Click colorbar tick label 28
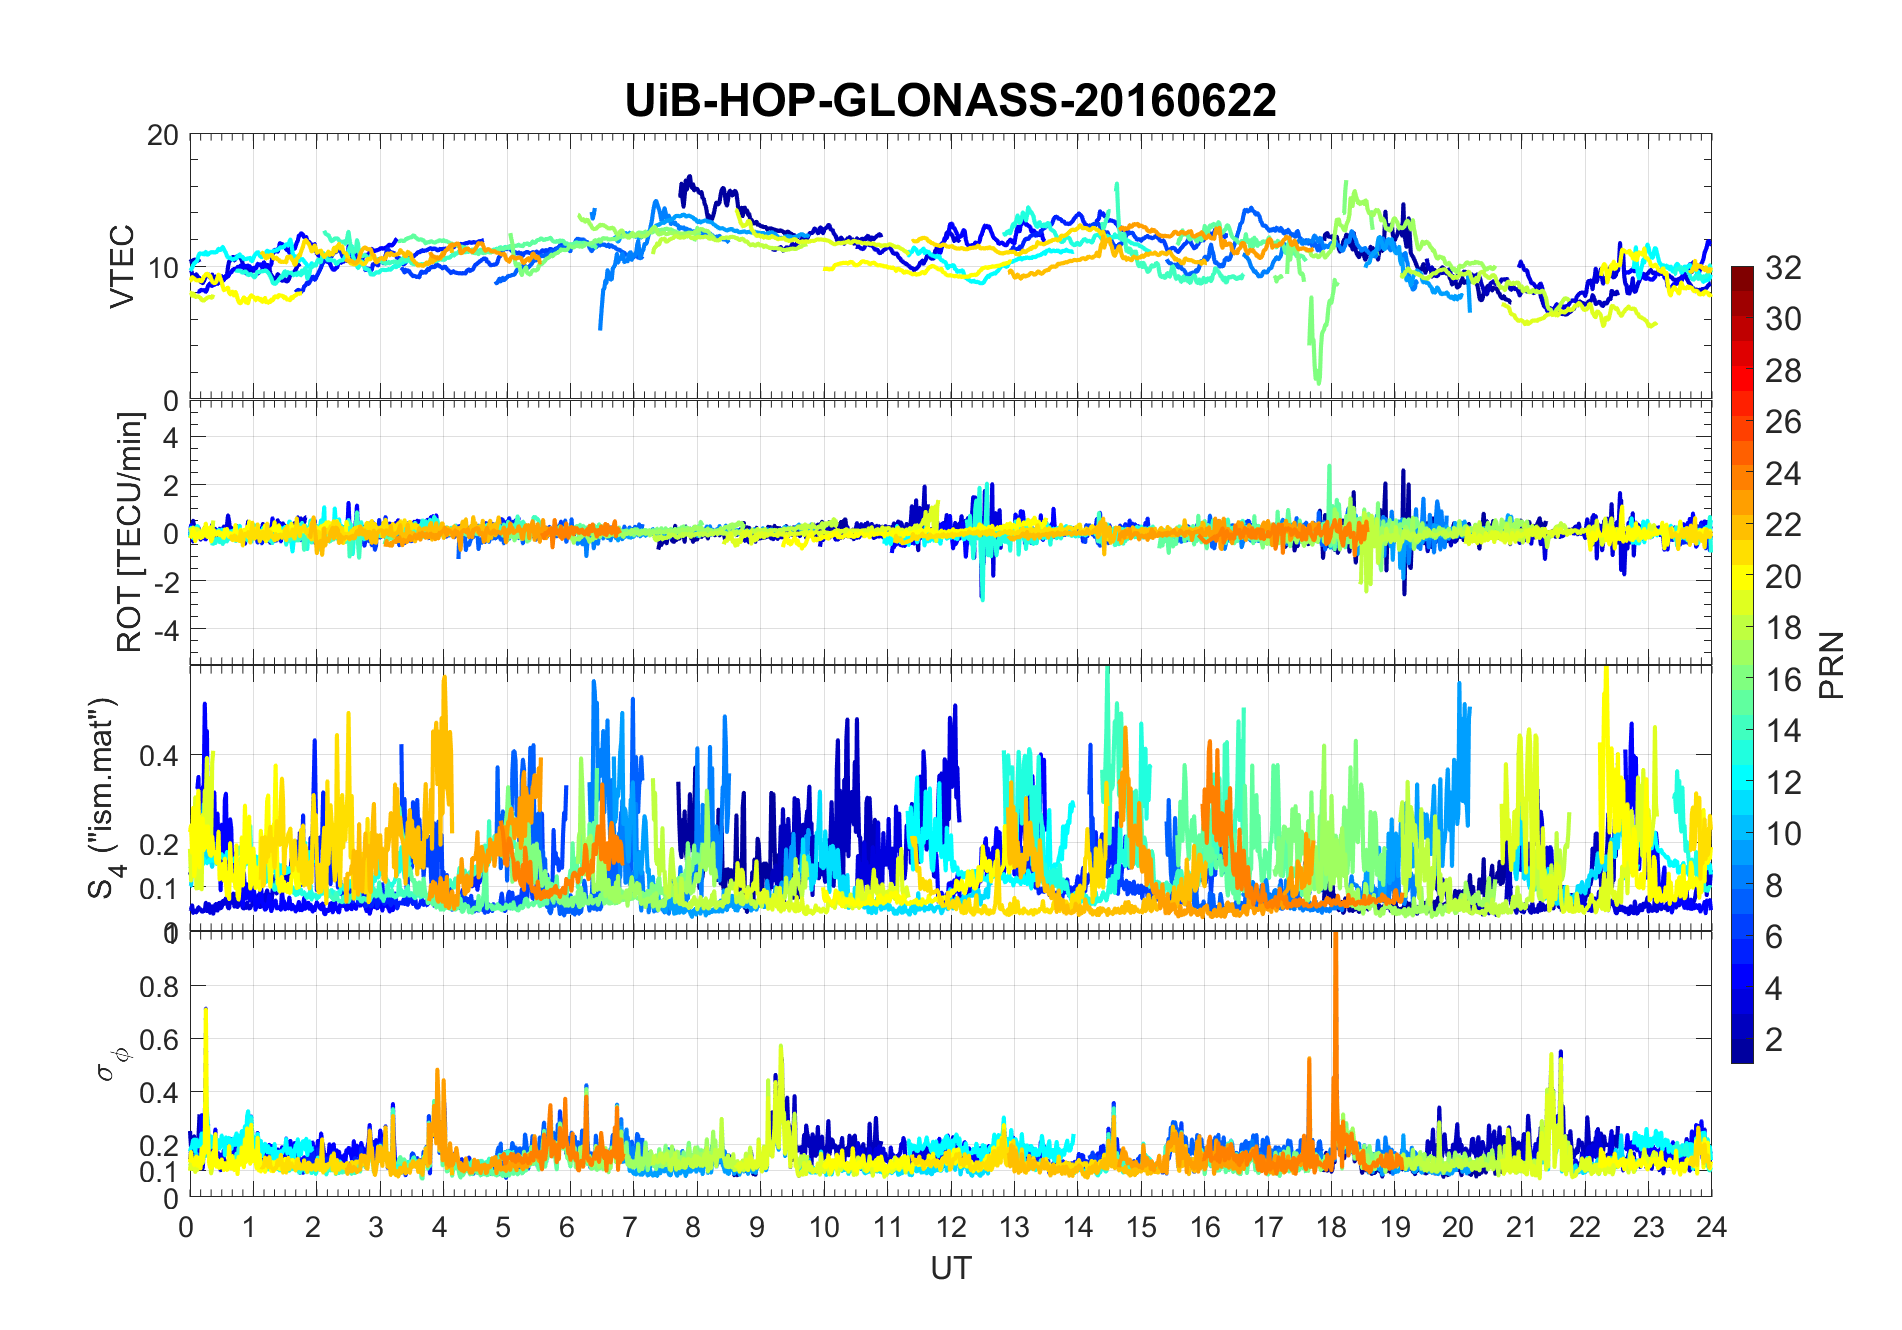 click(x=1783, y=370)
